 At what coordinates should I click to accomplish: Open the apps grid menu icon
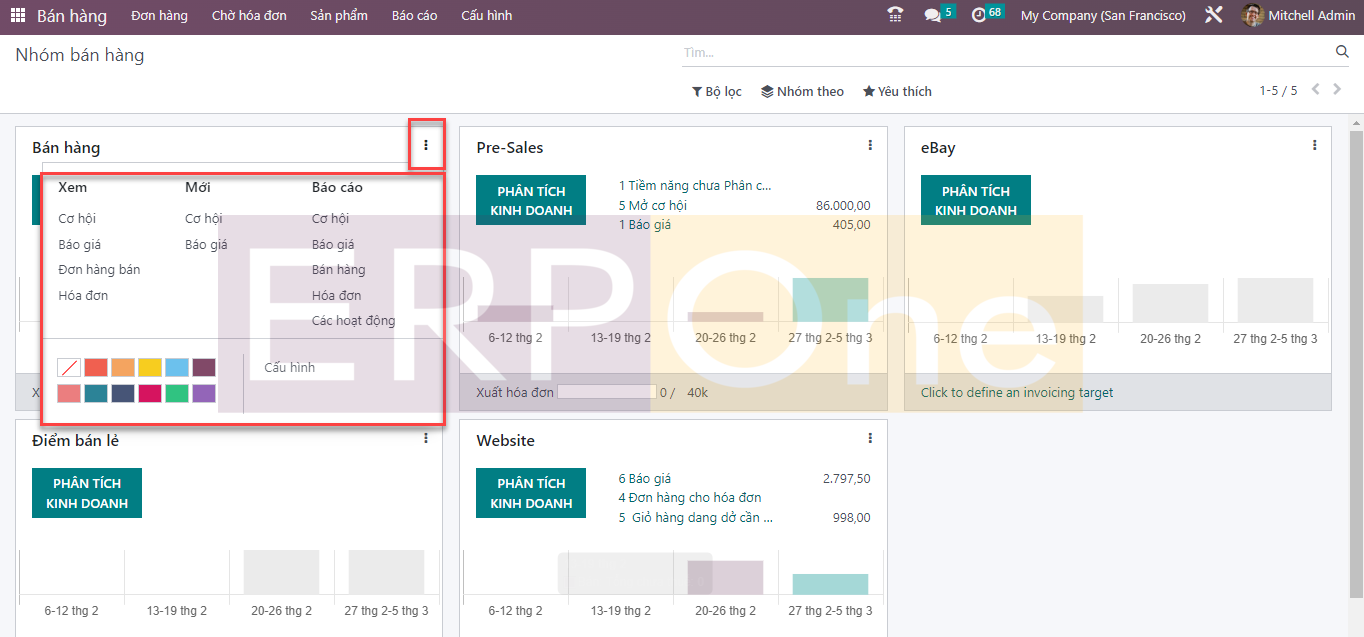(x=17, y=16)
